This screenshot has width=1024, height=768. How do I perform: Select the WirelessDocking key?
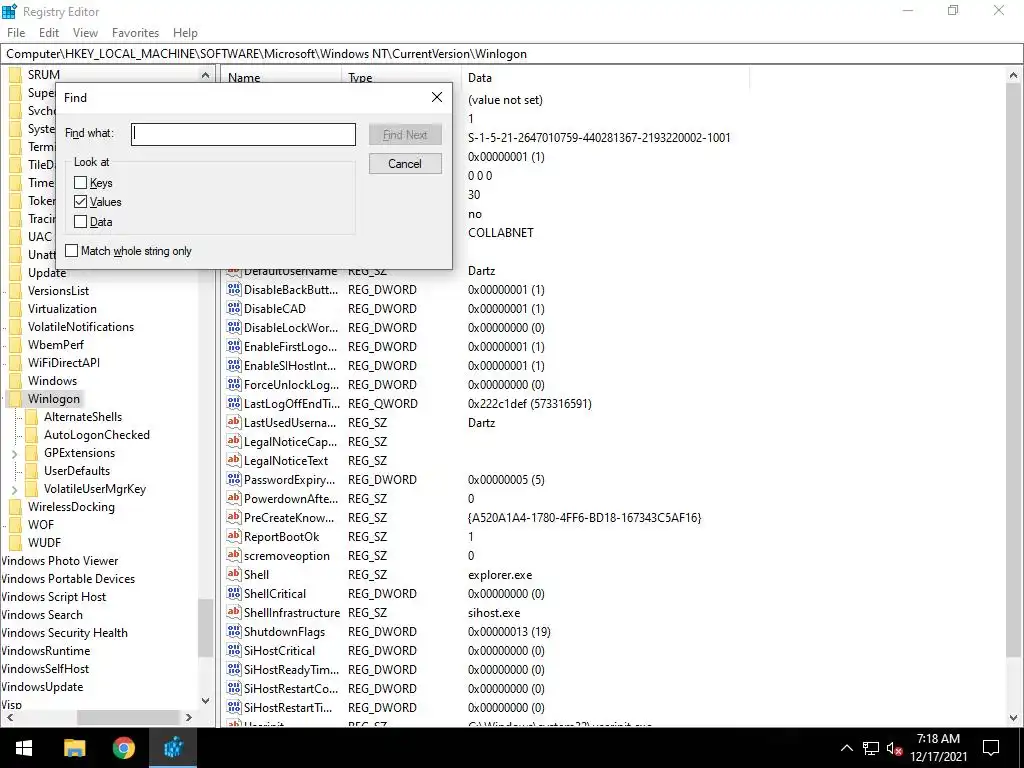[71, 507]
